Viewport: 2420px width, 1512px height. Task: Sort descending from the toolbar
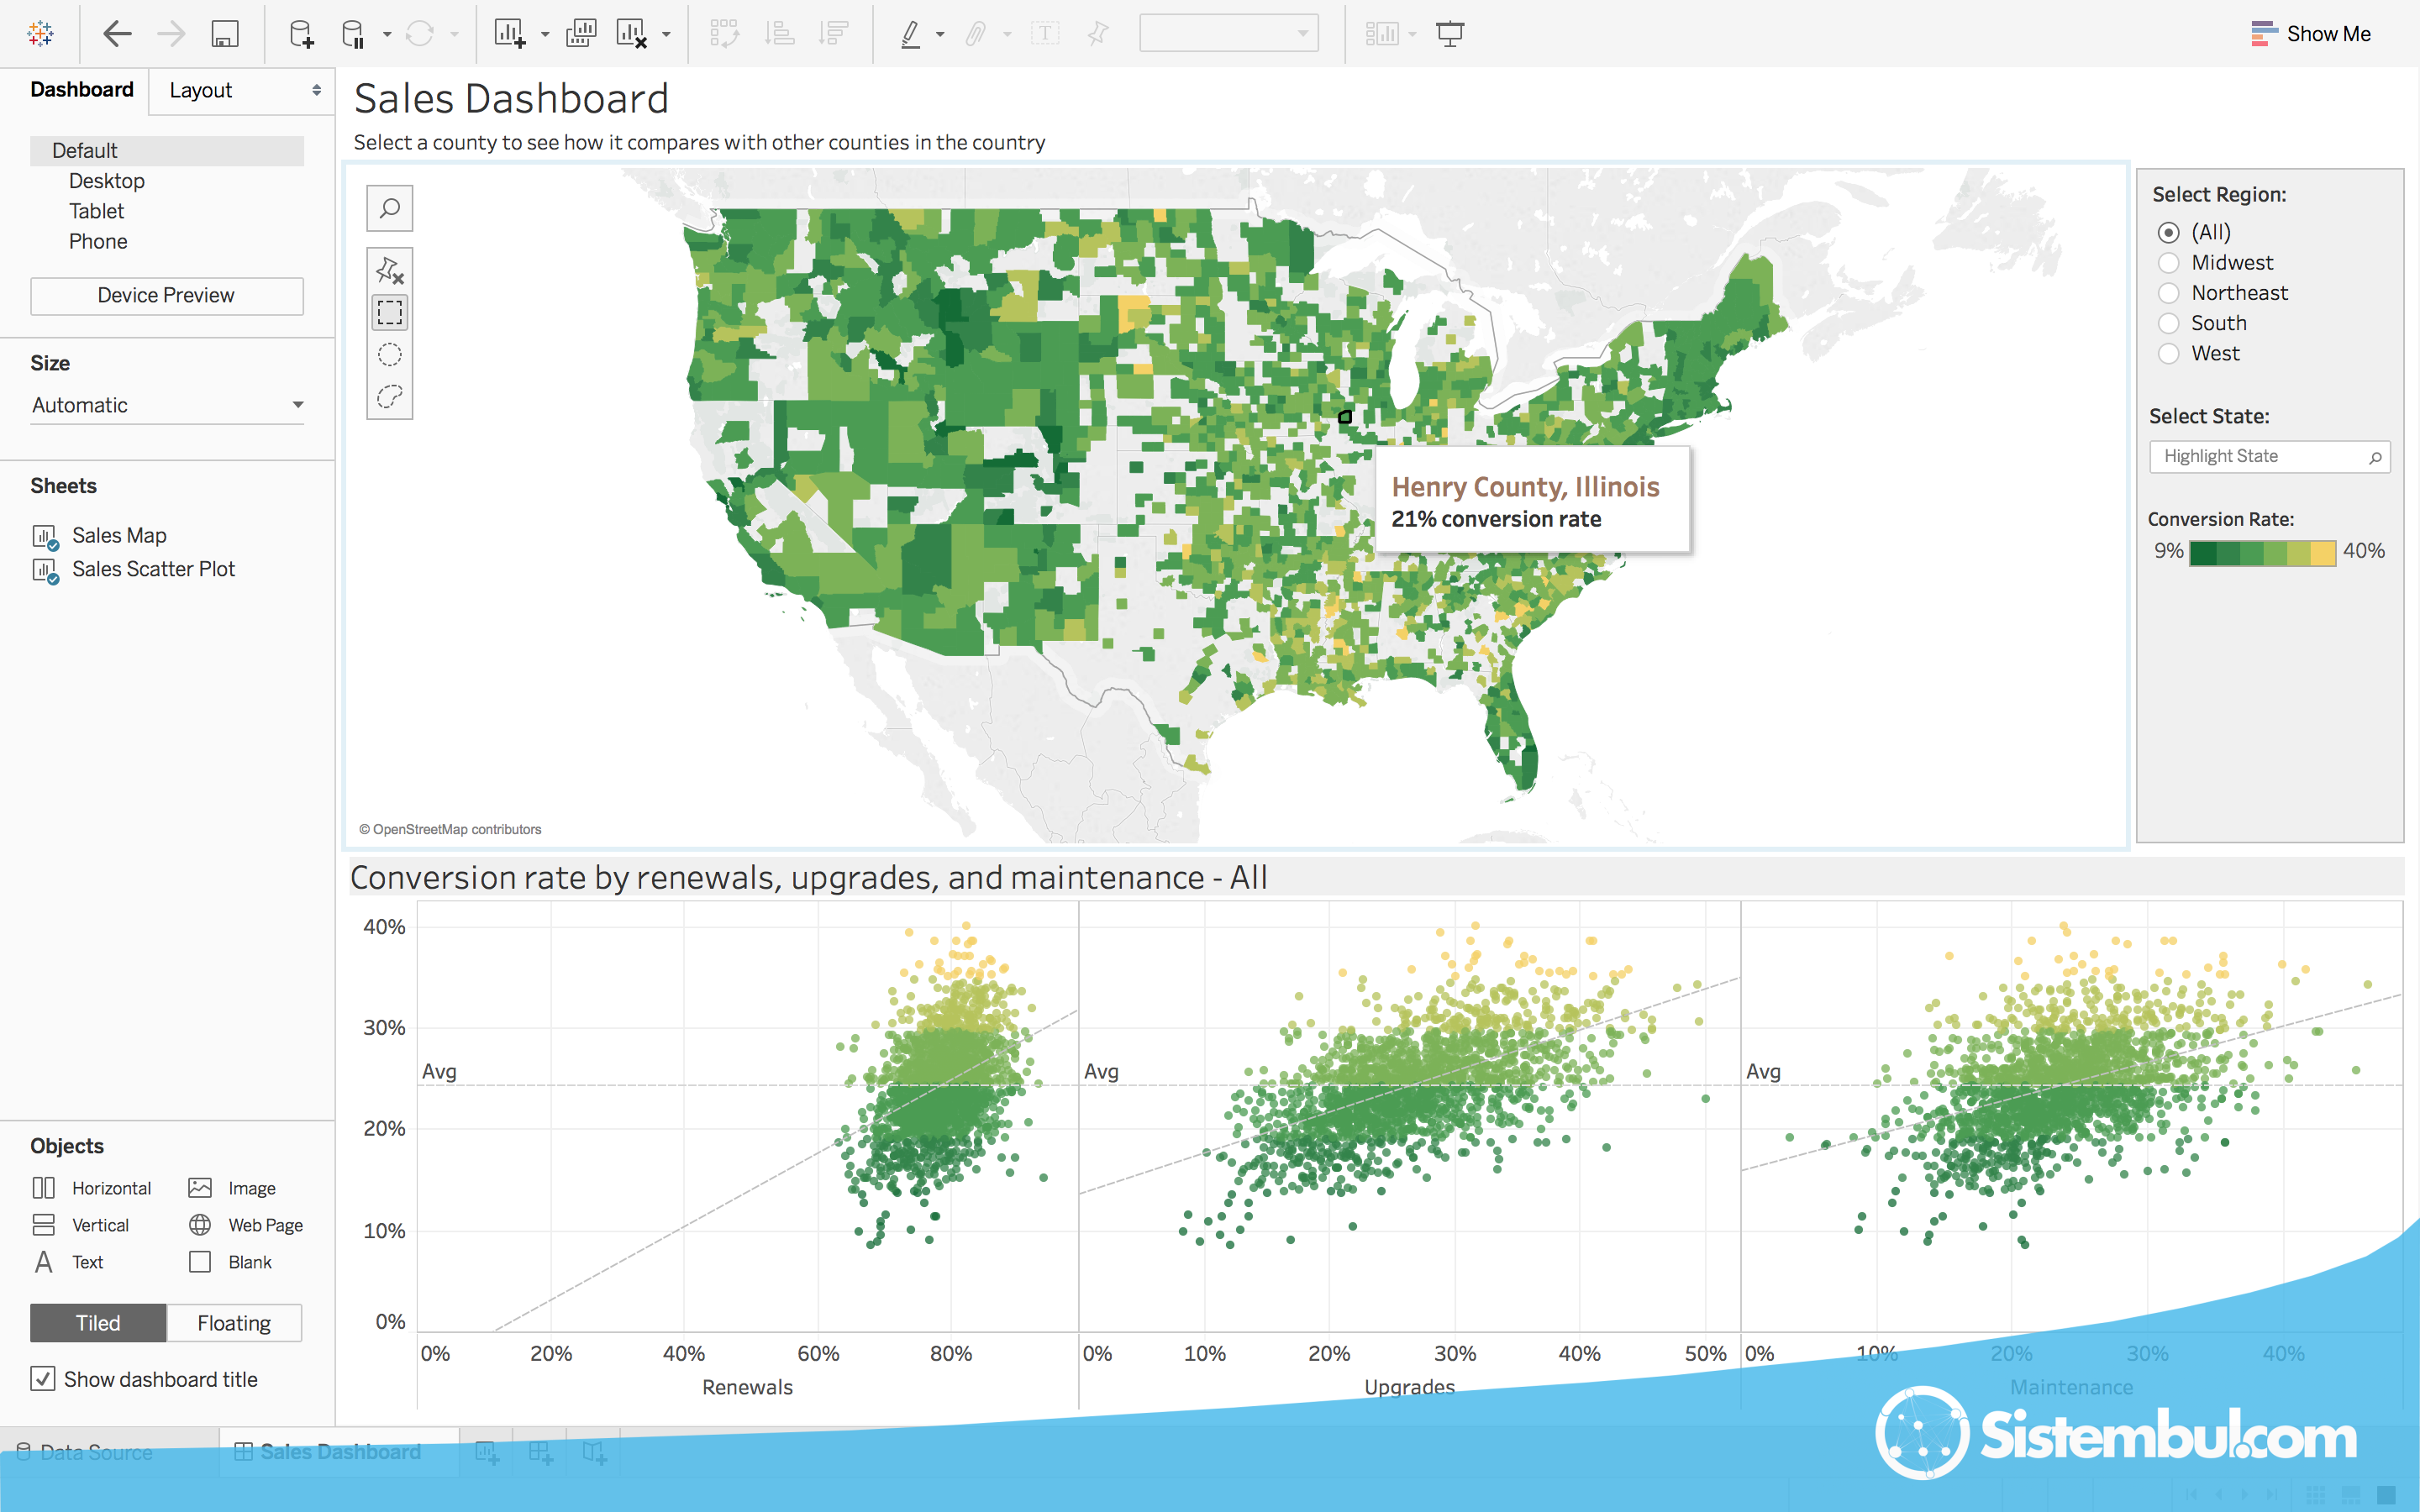[x=833, y=34]
